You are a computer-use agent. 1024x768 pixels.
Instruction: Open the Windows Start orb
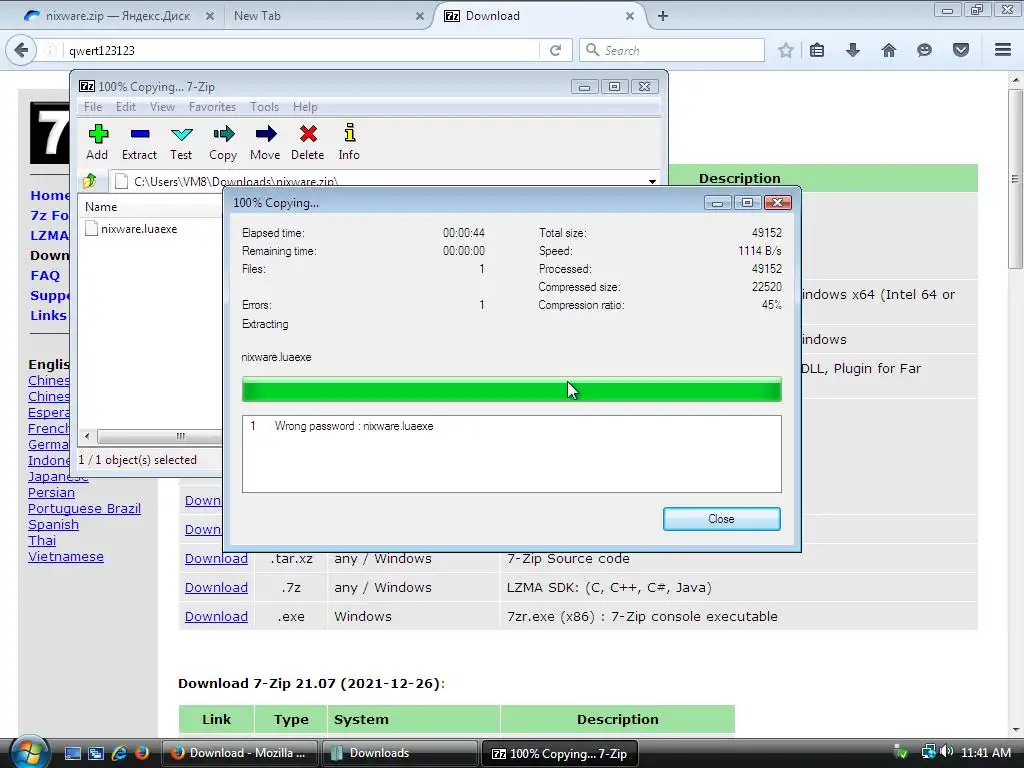[29, 752]
